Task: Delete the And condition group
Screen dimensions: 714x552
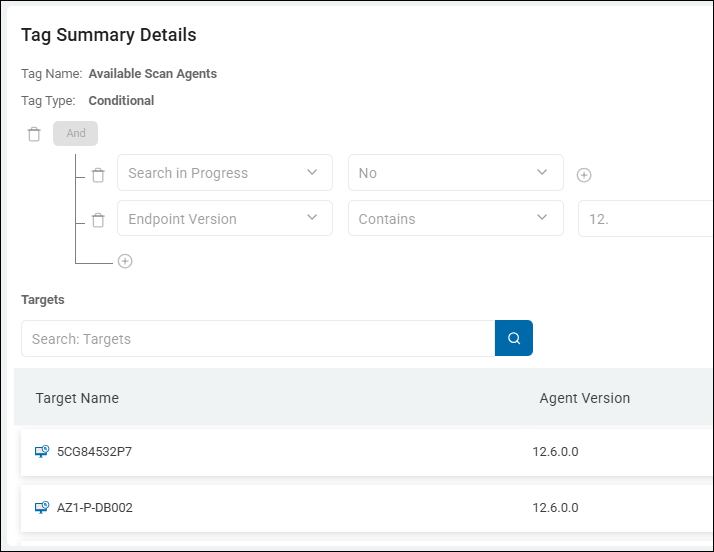Action: click(34, 134)
